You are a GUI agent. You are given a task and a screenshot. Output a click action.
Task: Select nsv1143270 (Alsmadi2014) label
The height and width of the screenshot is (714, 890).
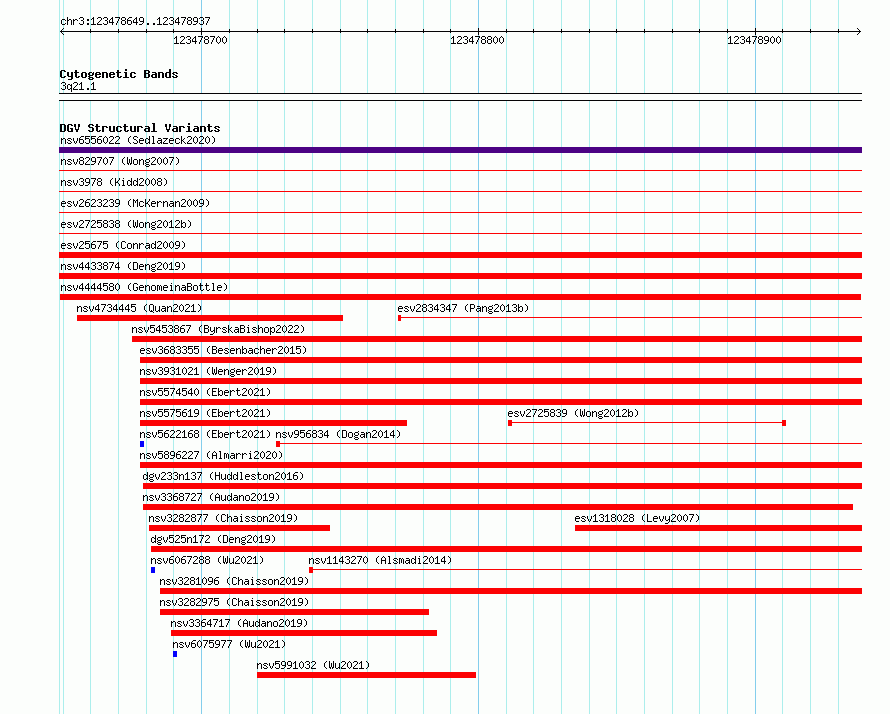click(380, 560)
